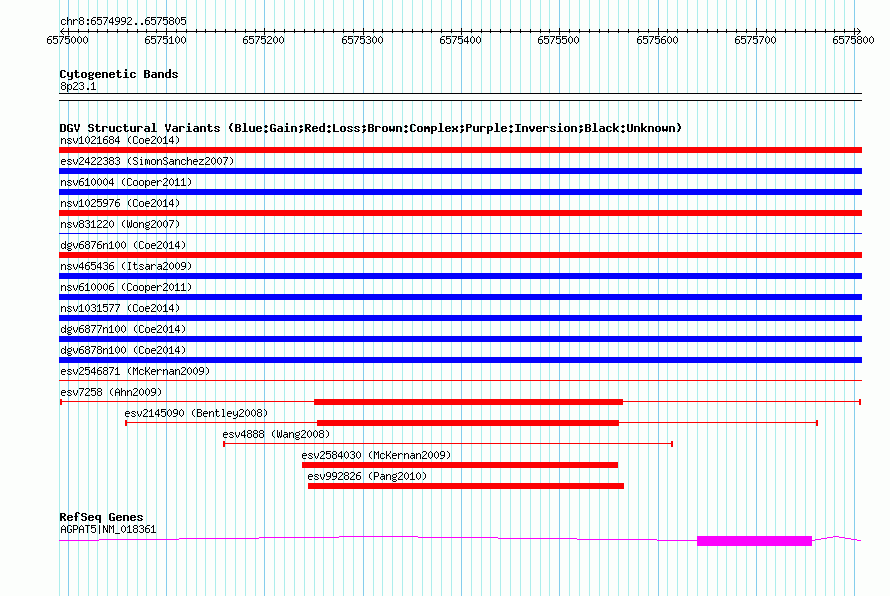Click the esv7258 (Ahn2009) label
Viewport: 890px width, 596px height.
click(x=111, y=392)
